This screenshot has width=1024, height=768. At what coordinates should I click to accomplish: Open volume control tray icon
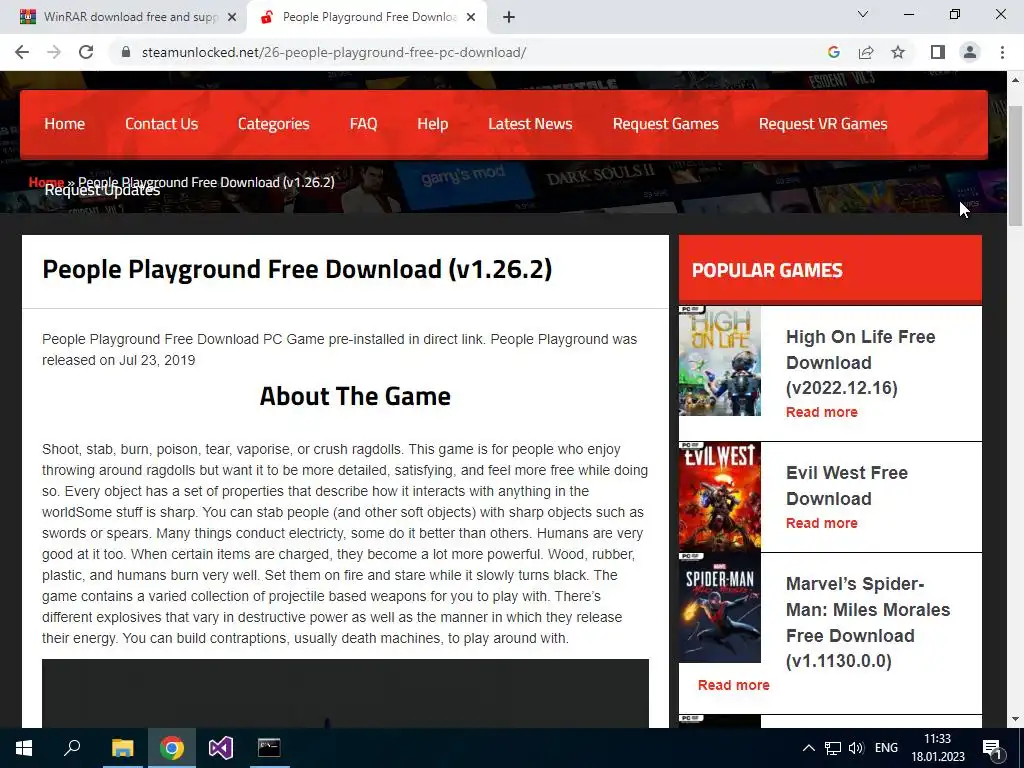[x=856, y=748]
